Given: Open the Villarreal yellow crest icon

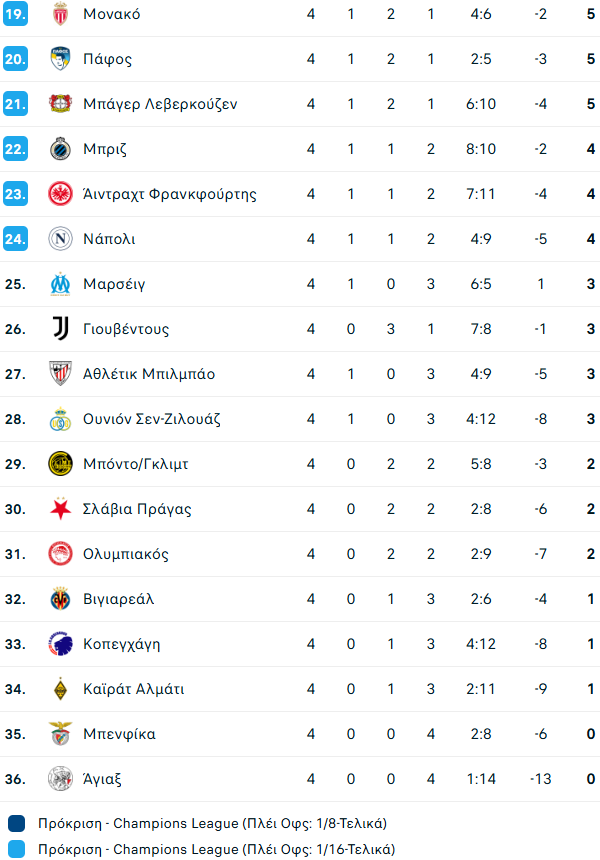Looking at the screenshot, I should point(61,599).
